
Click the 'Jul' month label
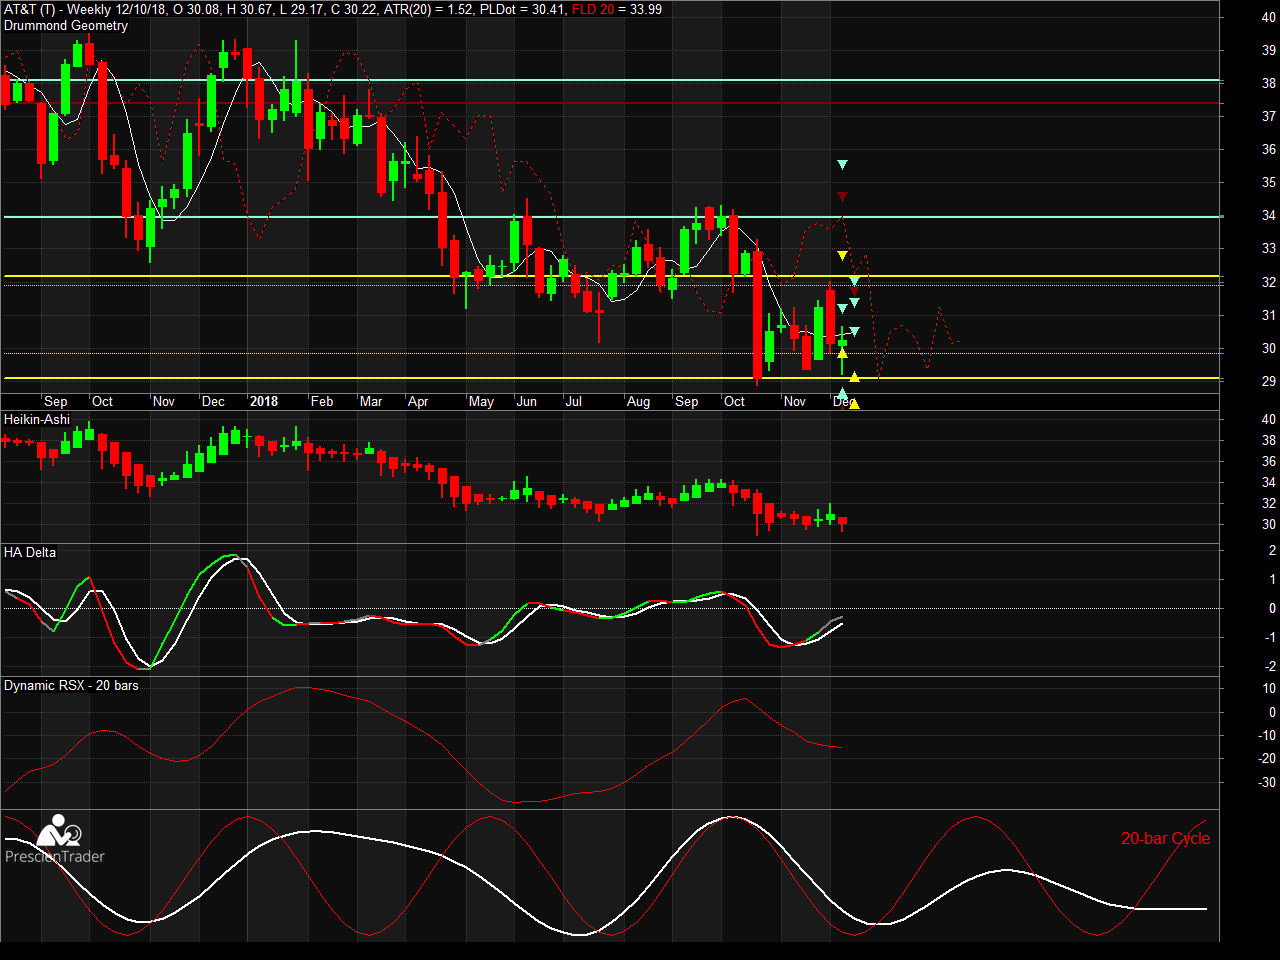[573, 401]
